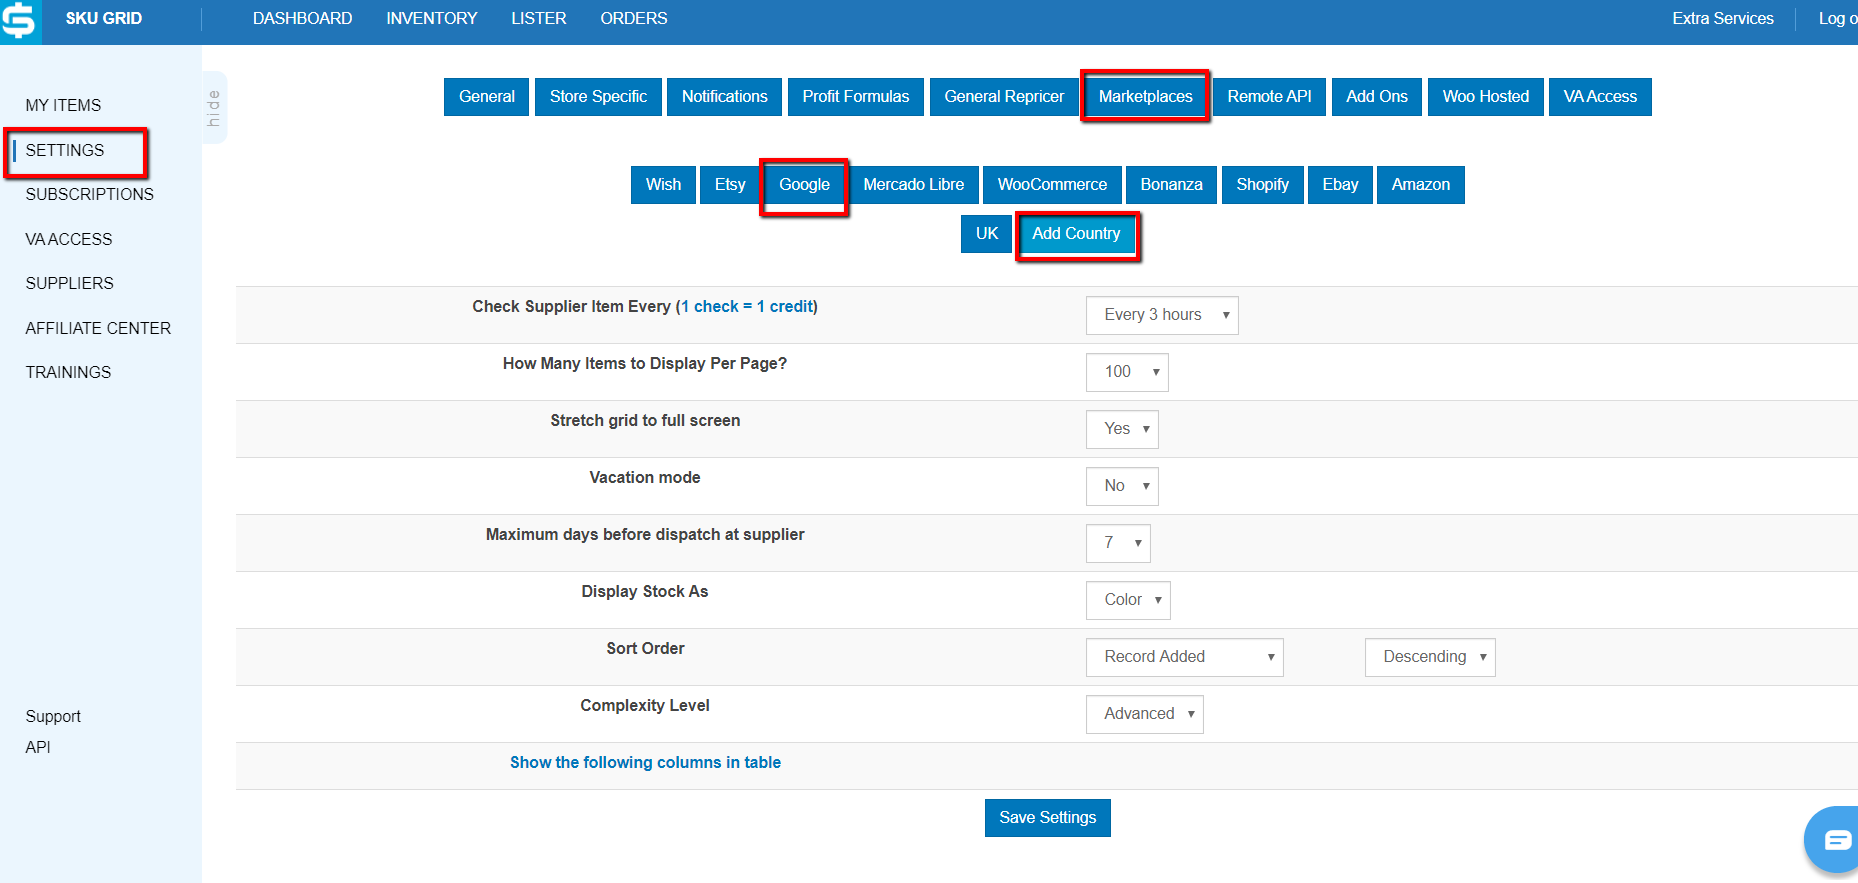Image resolution: width=1858 pixels, height=883 pixels.
Task: Select the Amazon marketplace
Action: pyautogui.click(x=1421, y=185)
